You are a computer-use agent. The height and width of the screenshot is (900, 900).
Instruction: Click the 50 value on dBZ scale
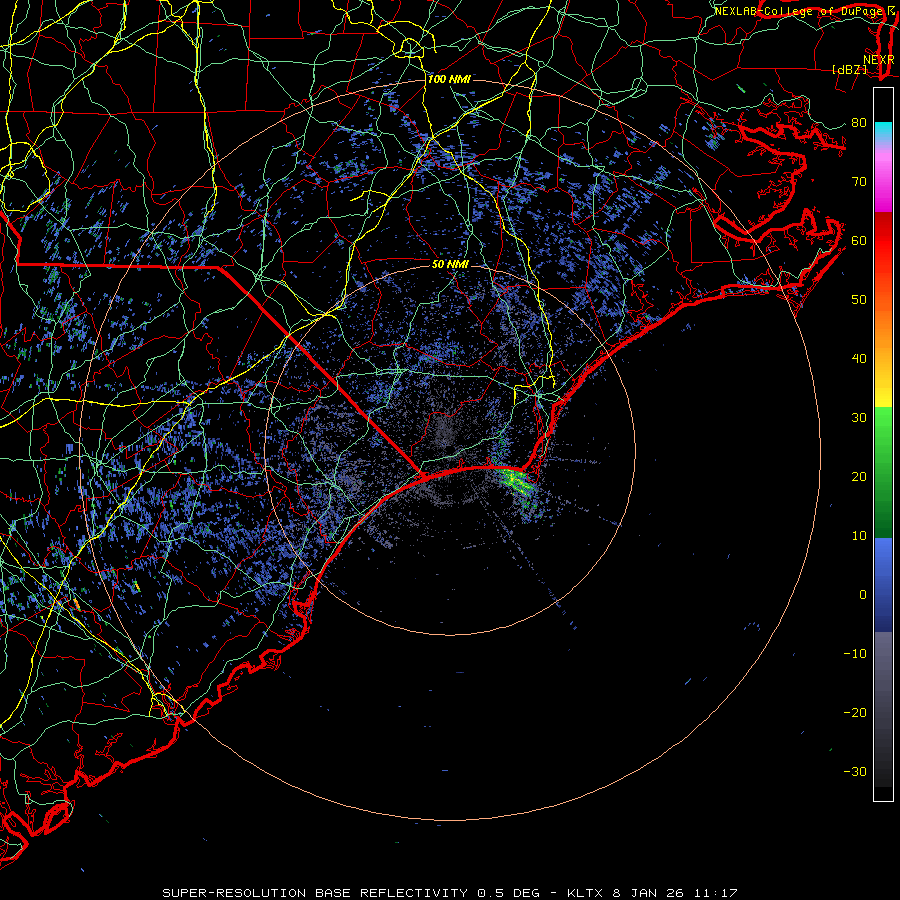(x=859, y=300)
